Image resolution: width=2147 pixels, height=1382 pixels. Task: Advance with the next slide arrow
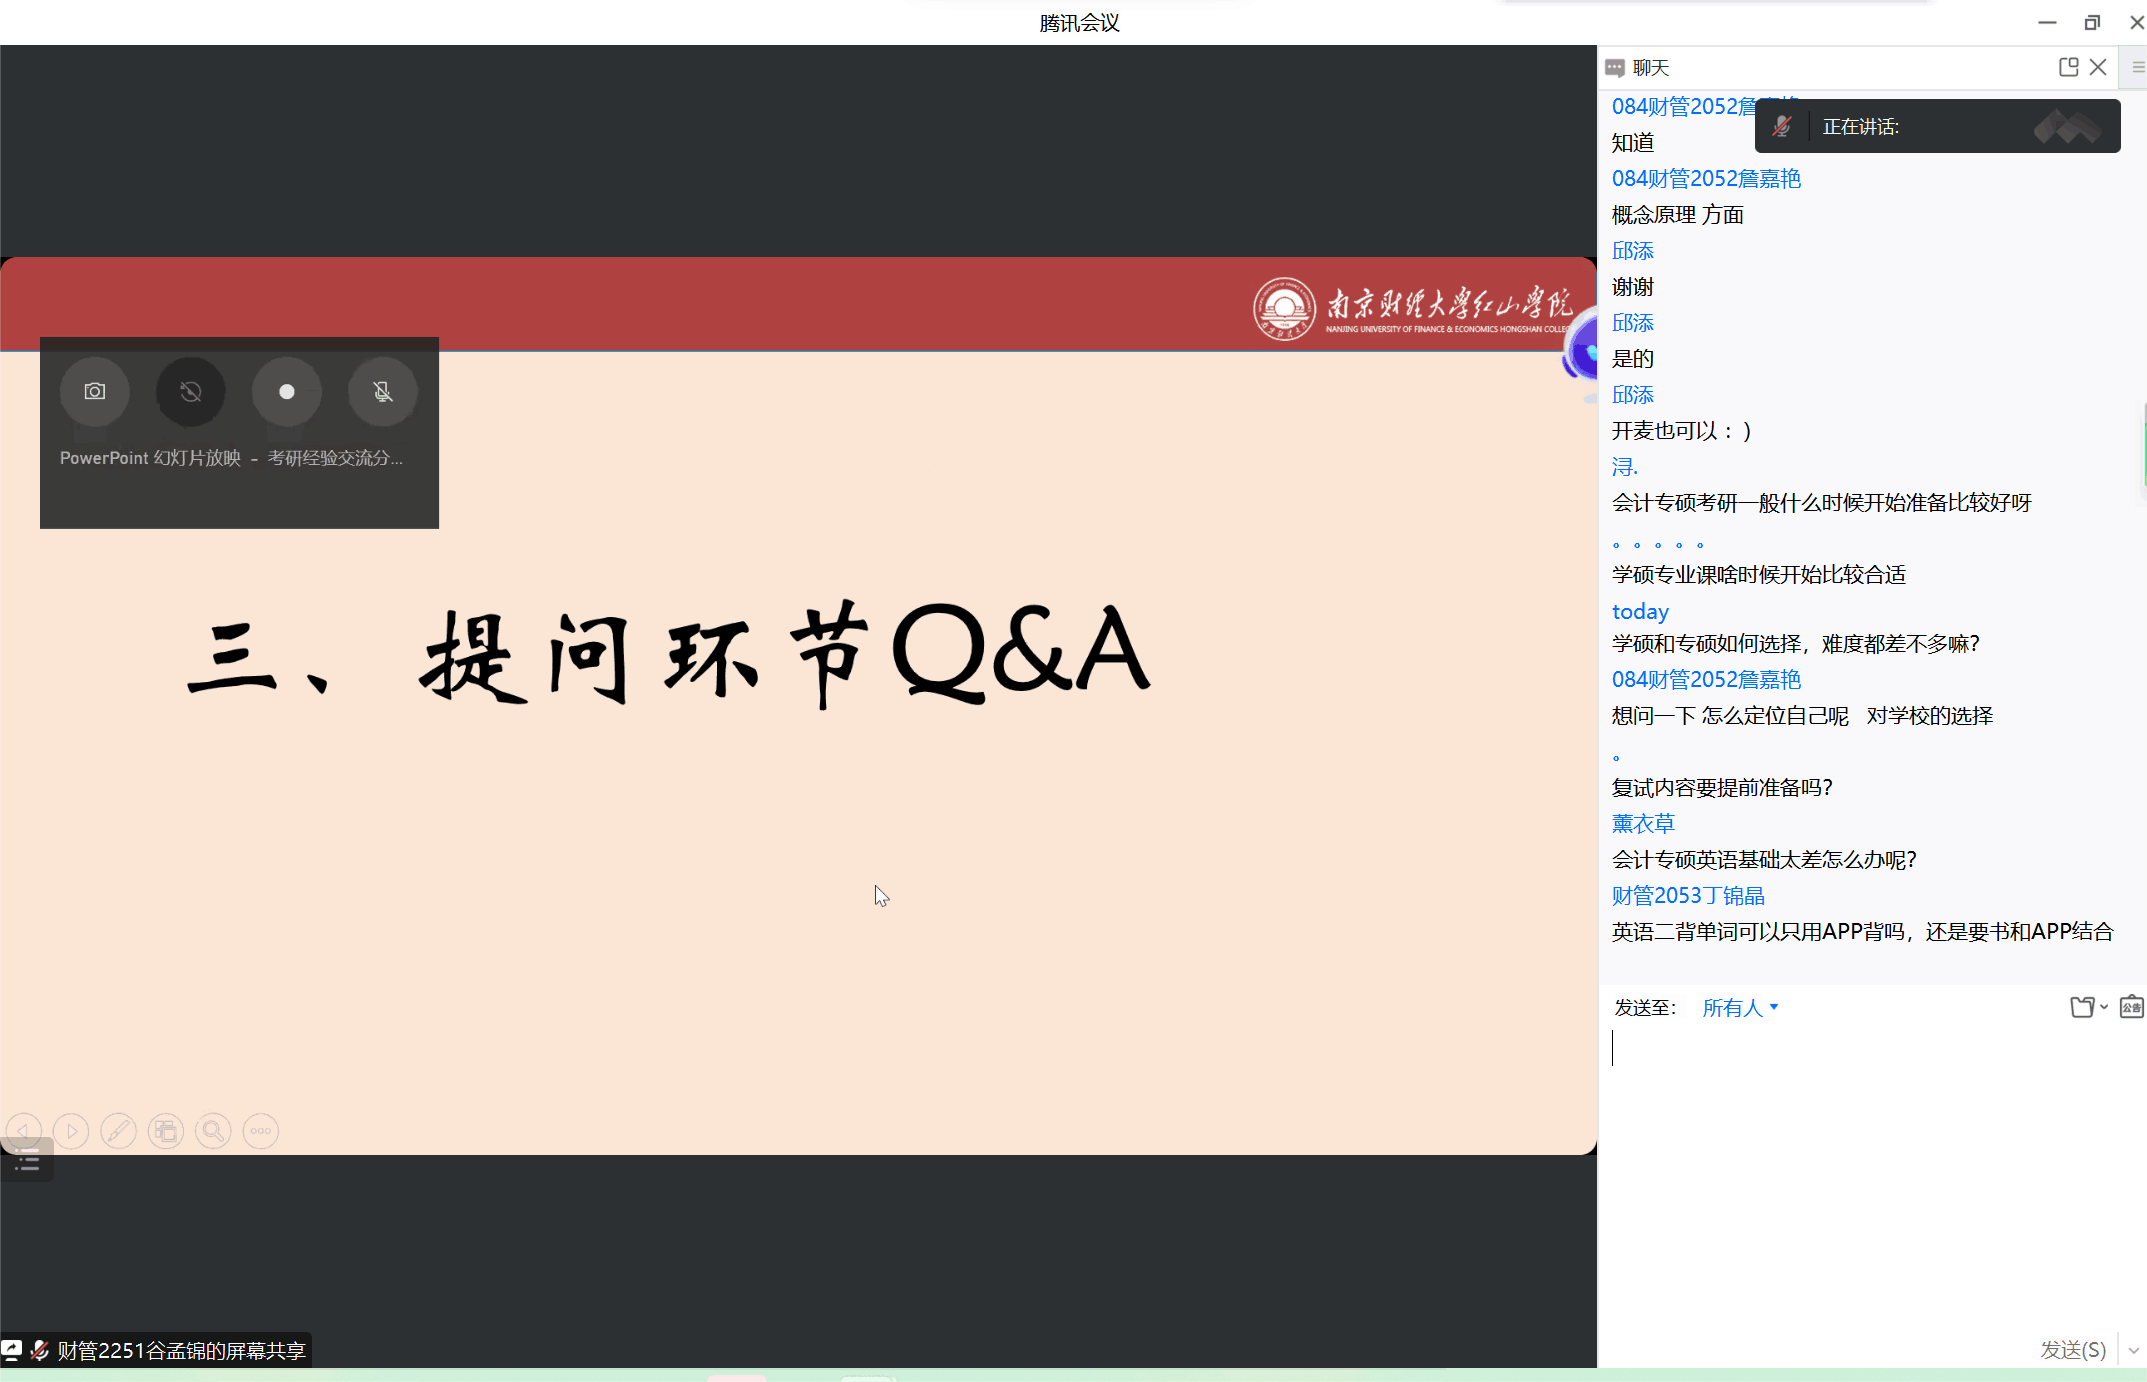71,1131
